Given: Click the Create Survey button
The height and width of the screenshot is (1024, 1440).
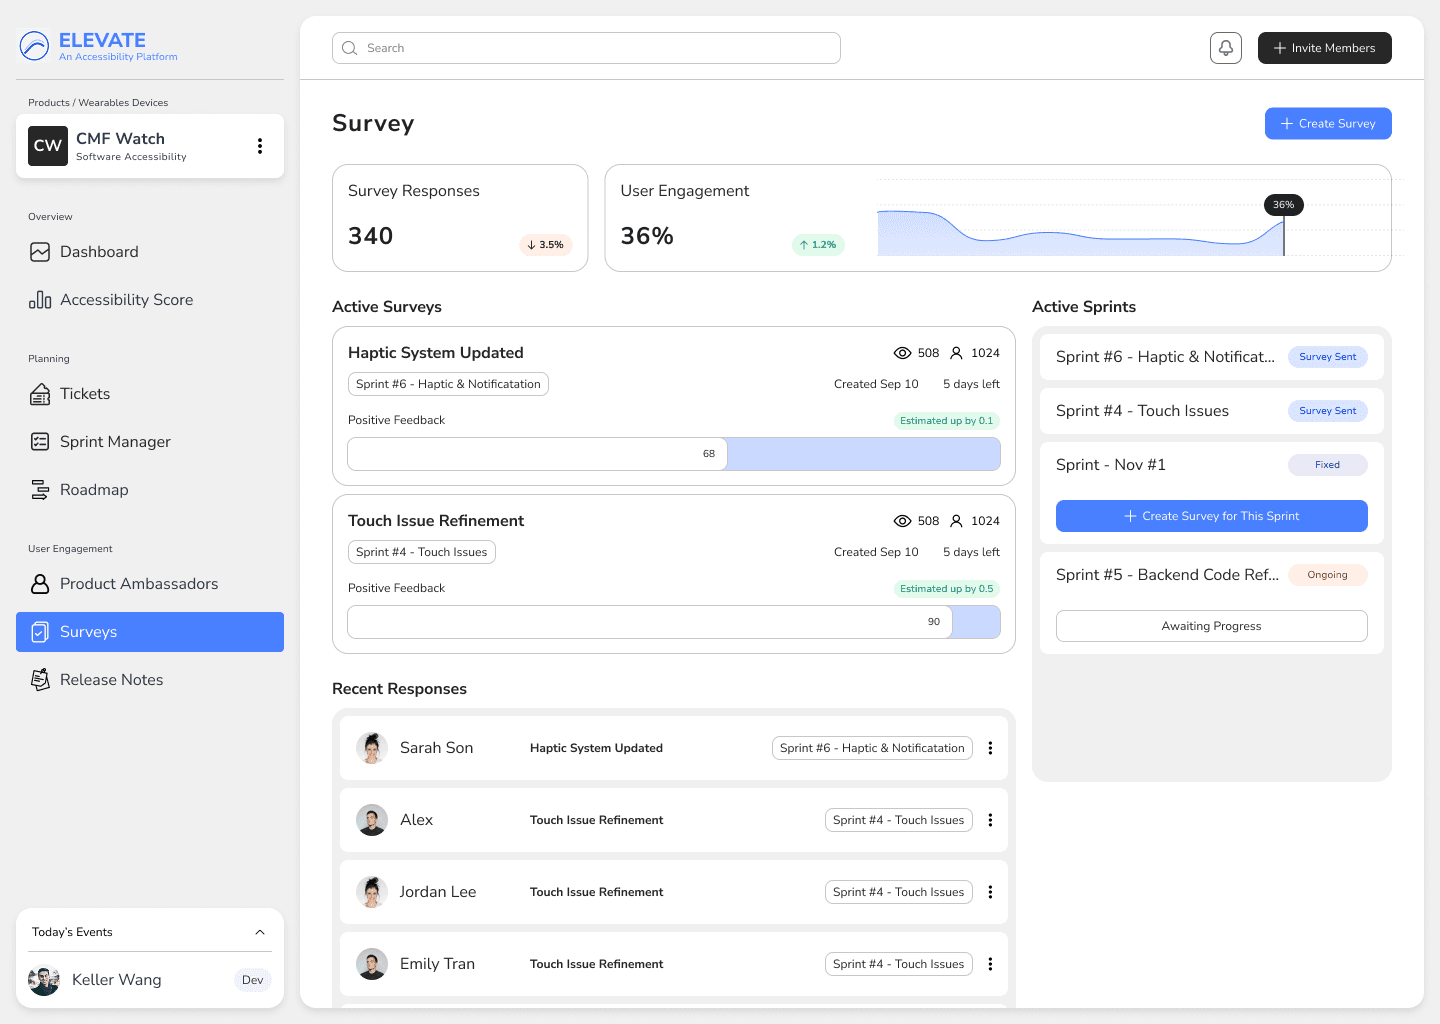Looking at the screenshot, I should click(x=1327, y=124).
